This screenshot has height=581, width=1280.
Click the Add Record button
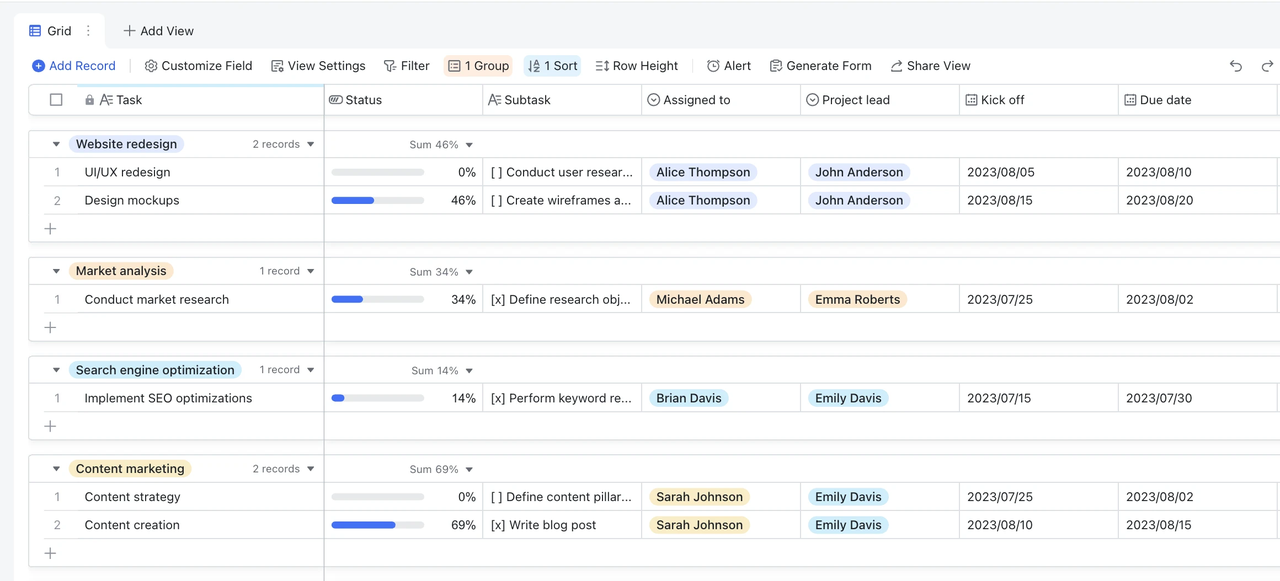[73, 66]
